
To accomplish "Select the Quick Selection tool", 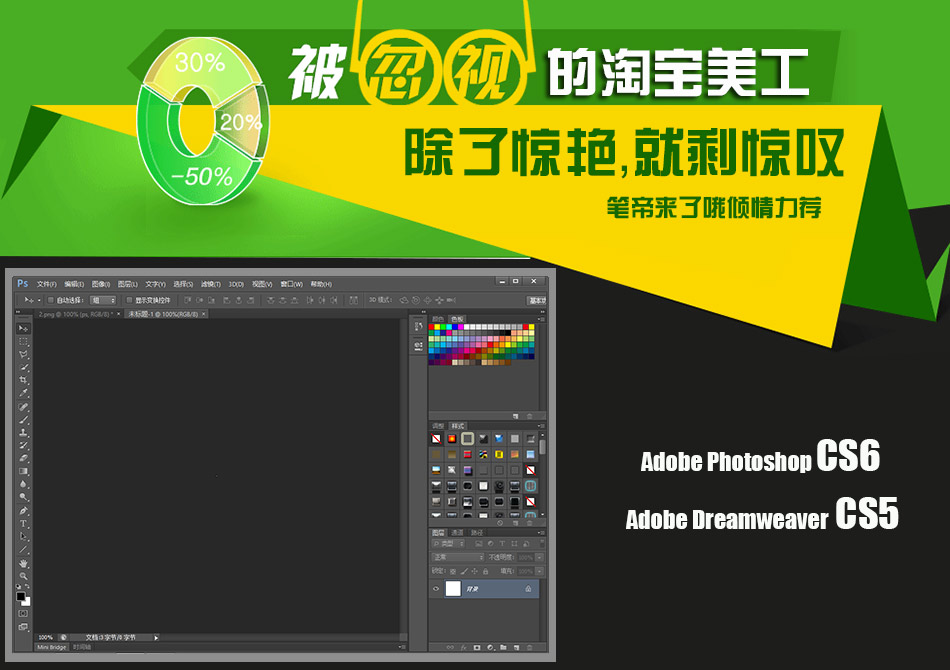I will click(x=24, y=367).
